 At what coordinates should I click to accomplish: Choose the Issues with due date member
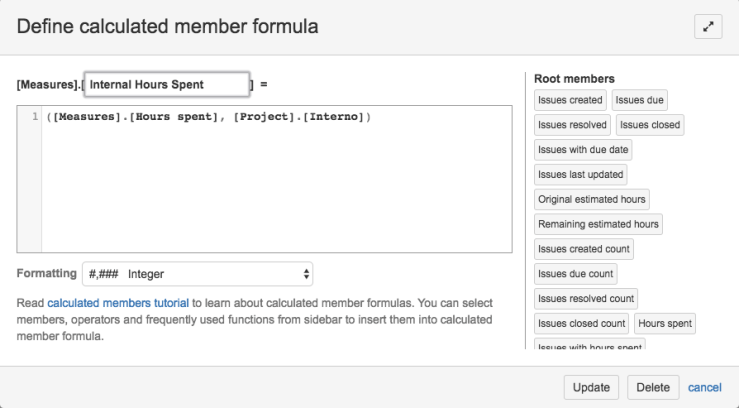pos(583,150)
